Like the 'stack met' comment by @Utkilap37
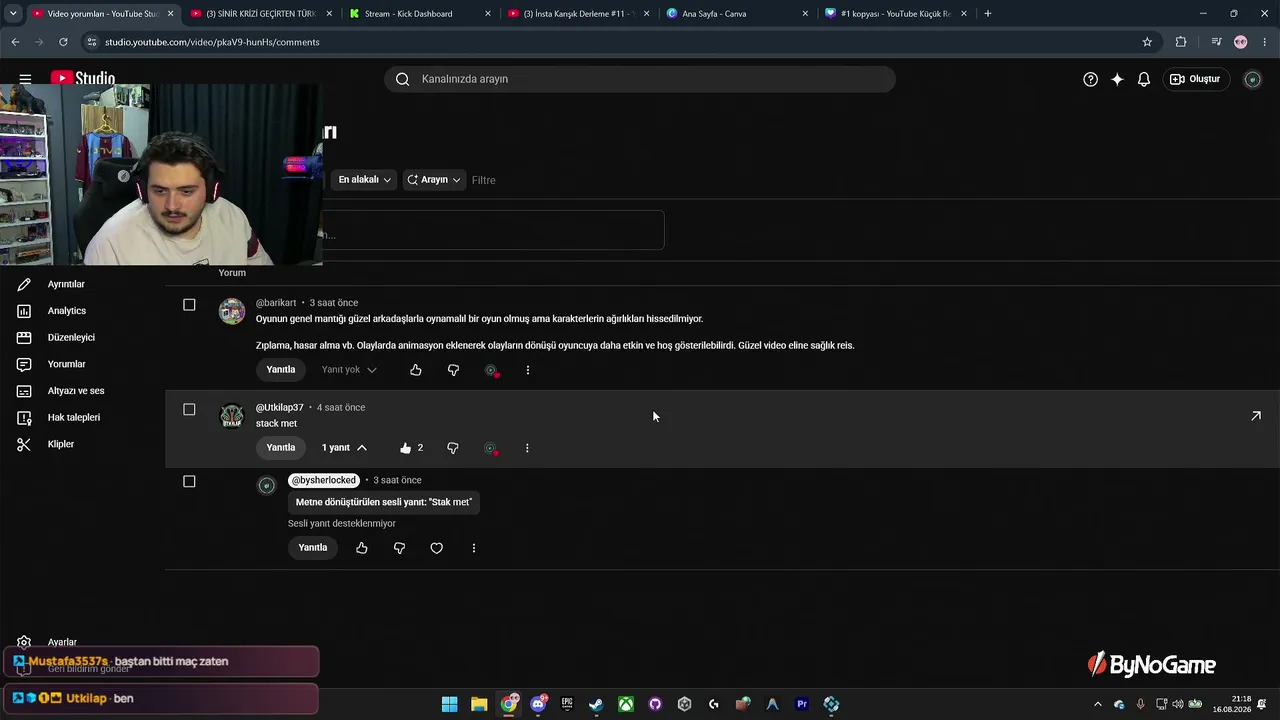Image resolution: width=1280 pixels, height=720 pixels. pyautogui.click(x=405, y=448)
